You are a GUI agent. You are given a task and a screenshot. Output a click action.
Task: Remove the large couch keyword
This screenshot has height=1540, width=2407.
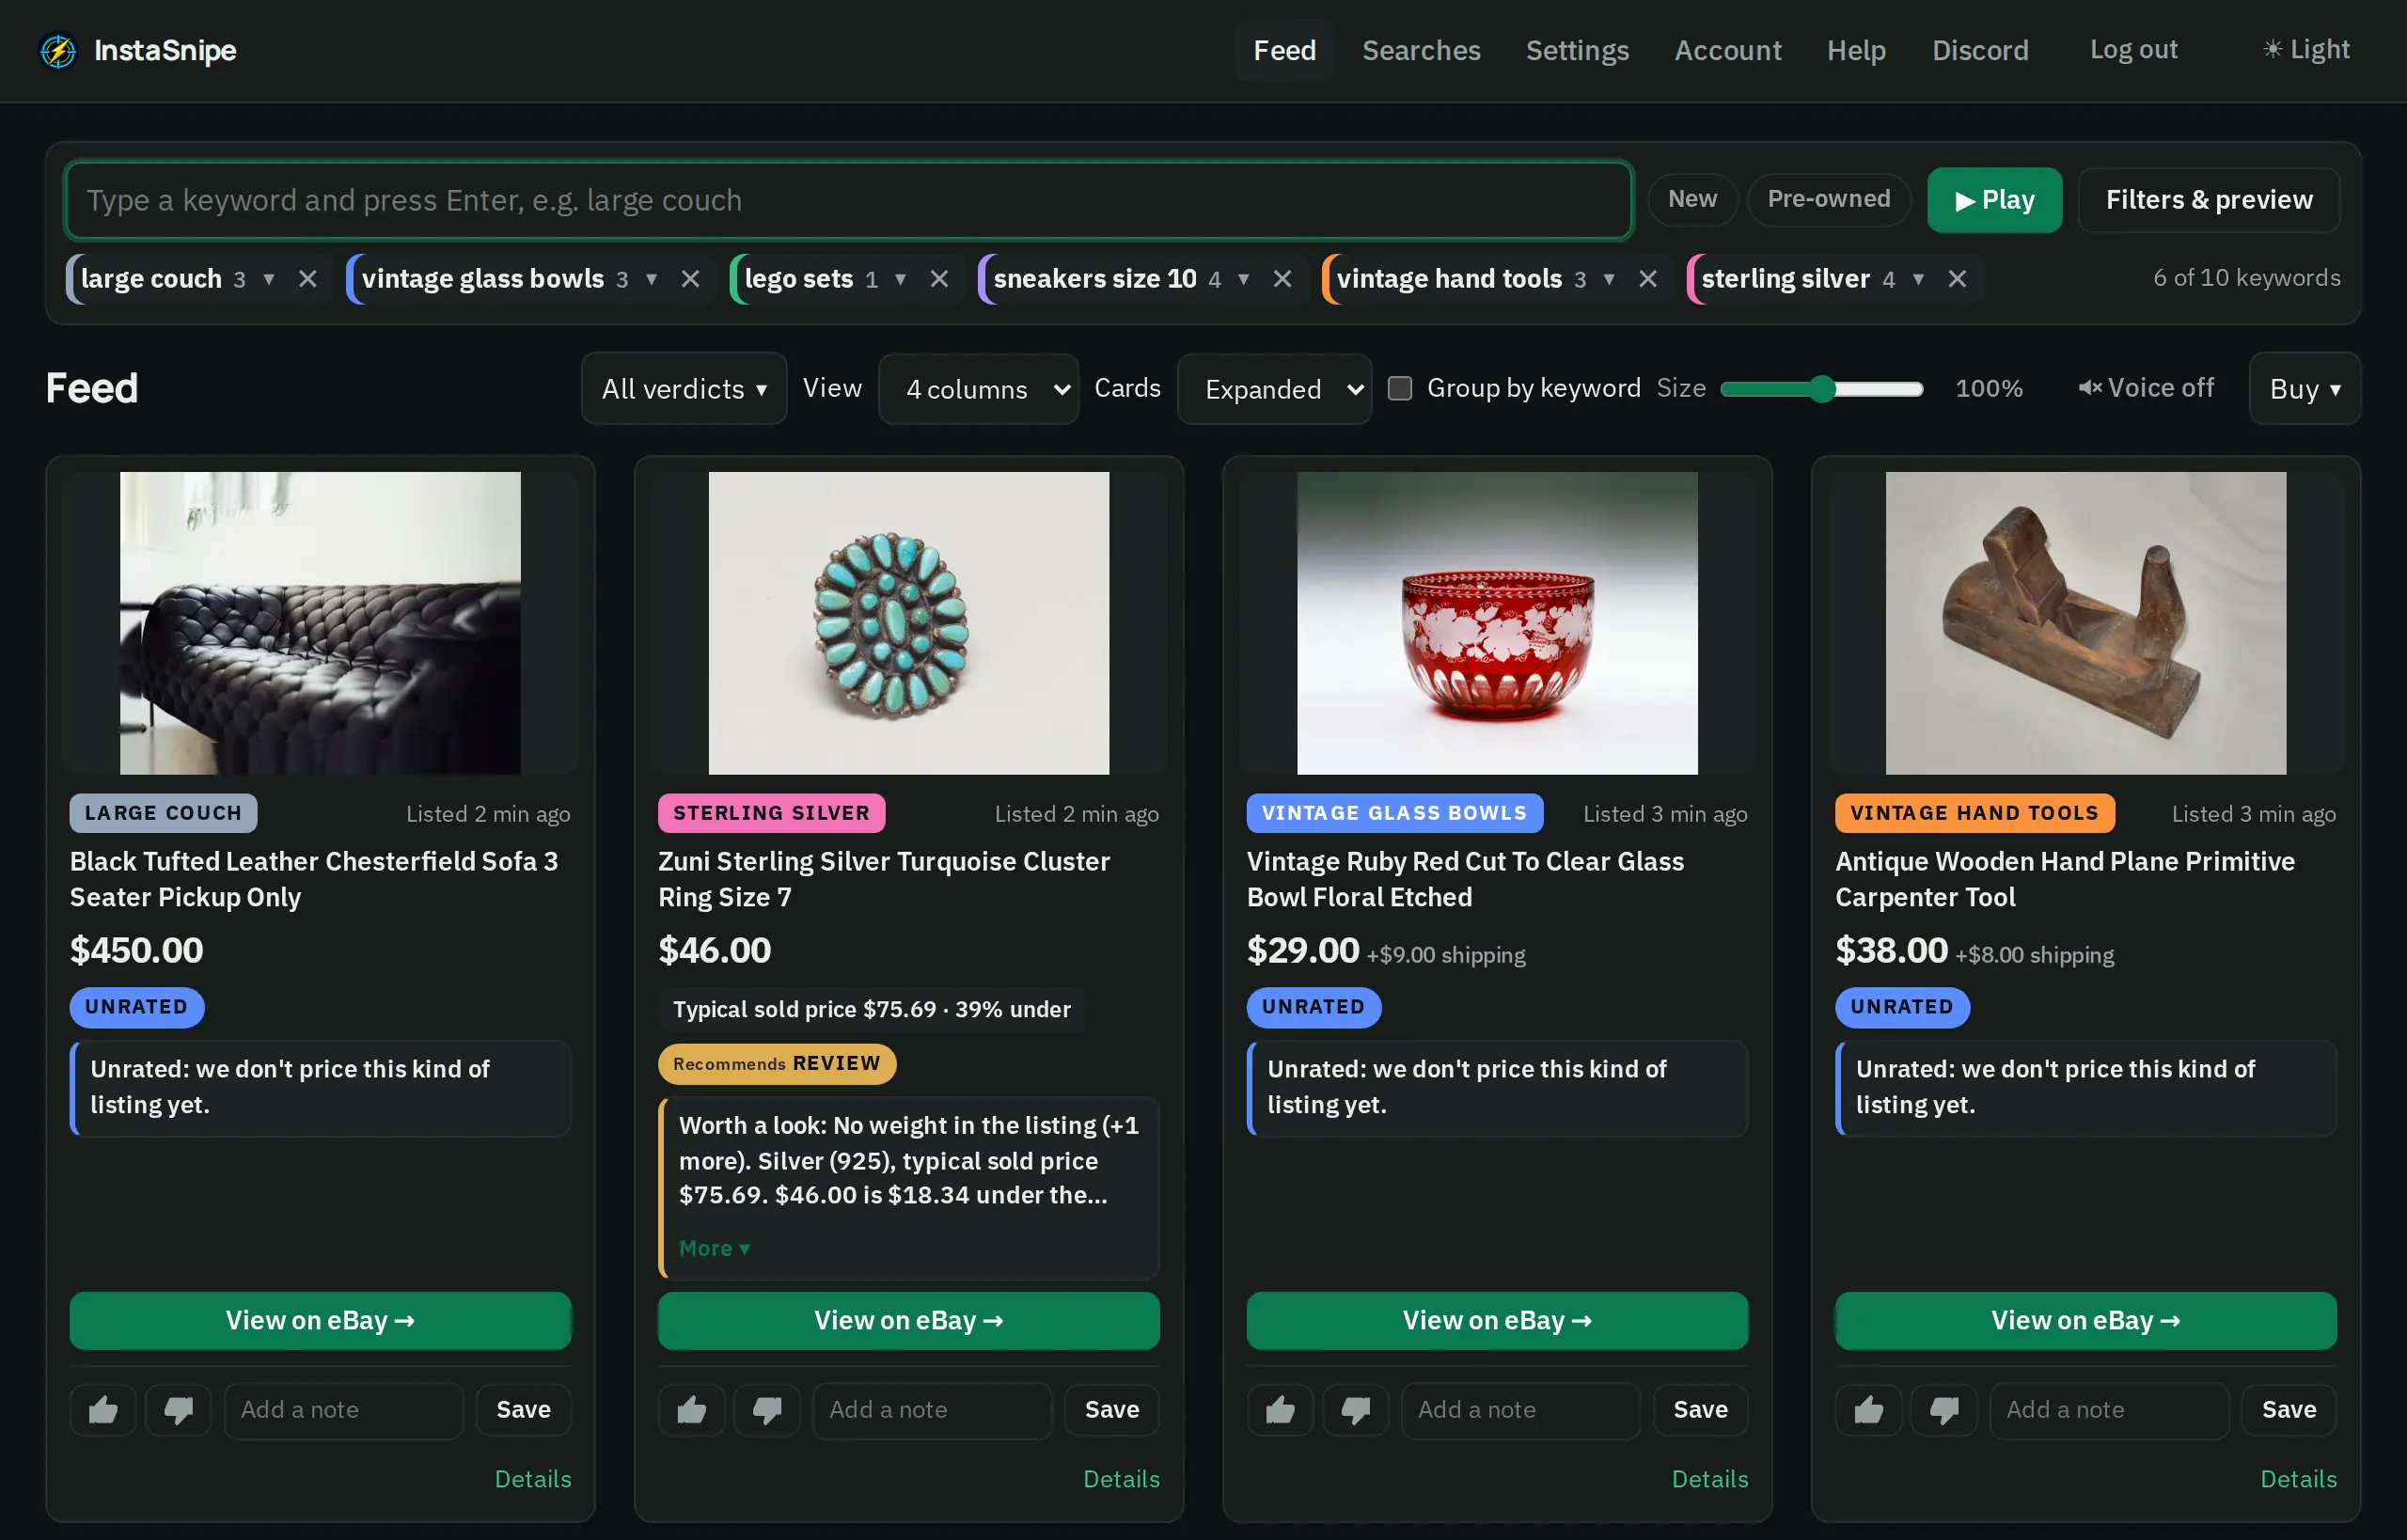click(308, 279)
